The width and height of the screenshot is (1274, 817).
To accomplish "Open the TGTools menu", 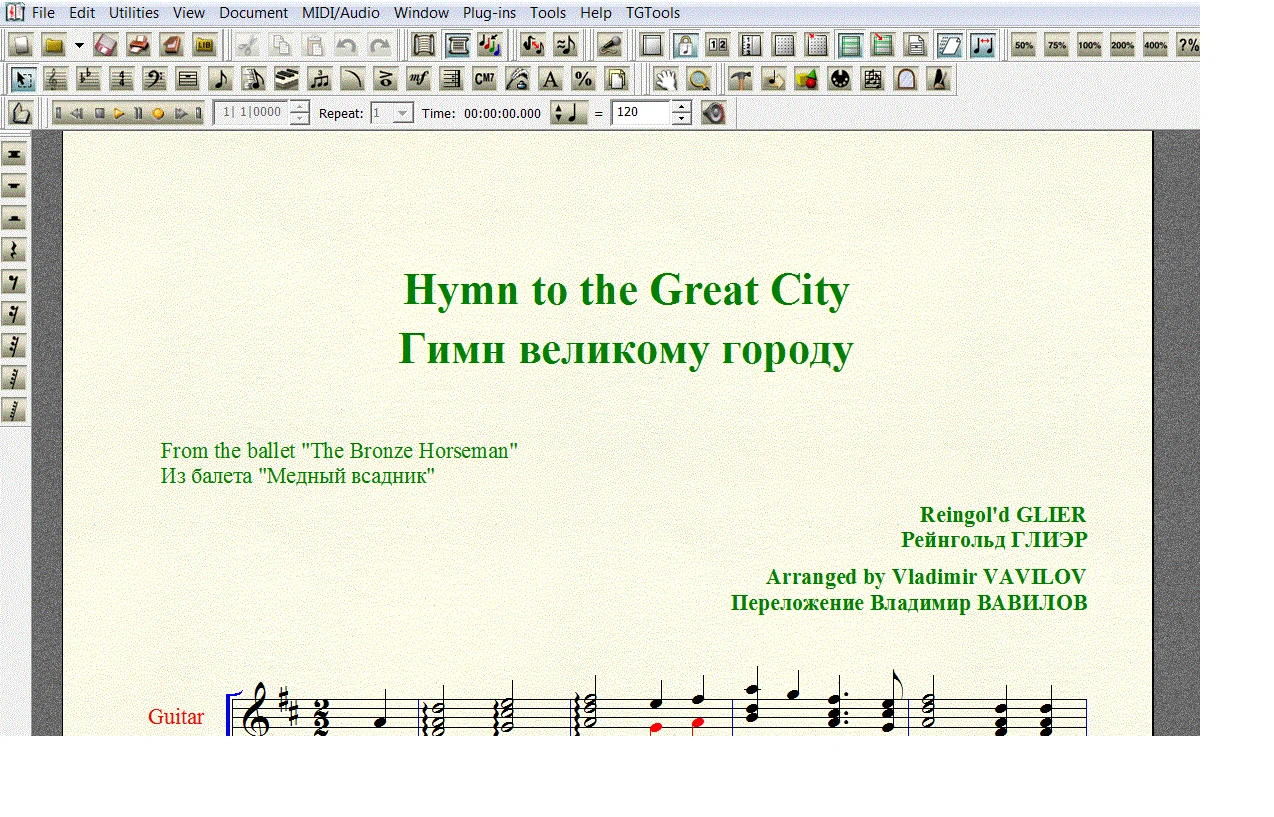I will (653, 13).
